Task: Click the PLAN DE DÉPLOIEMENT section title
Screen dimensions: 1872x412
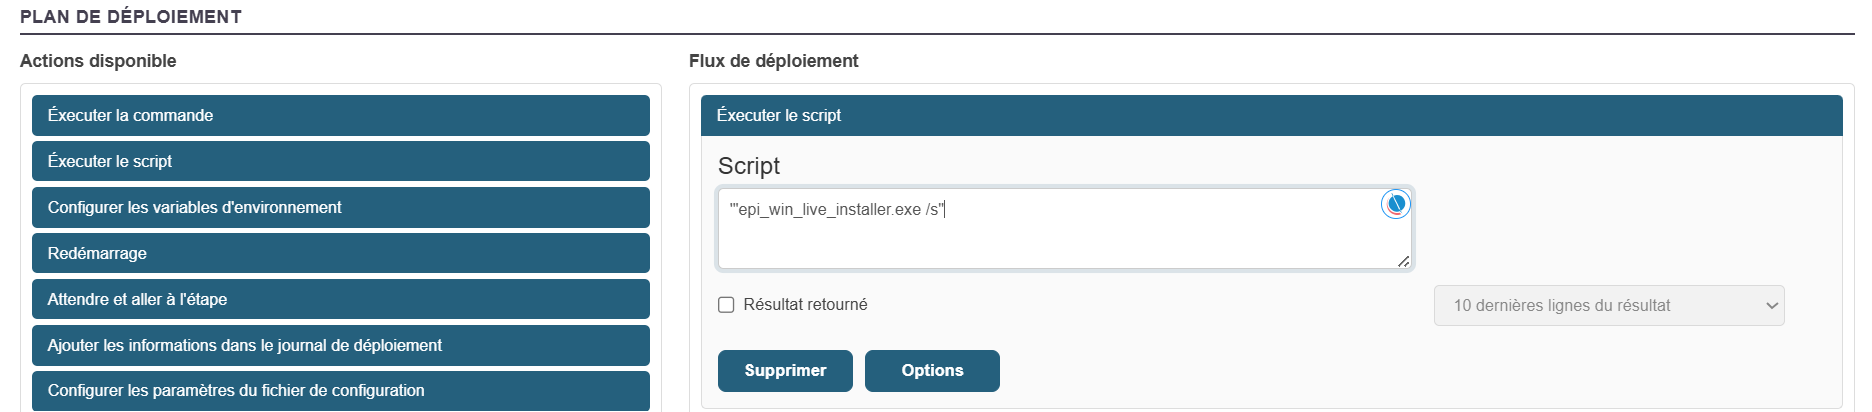Action: pos(131,17)
